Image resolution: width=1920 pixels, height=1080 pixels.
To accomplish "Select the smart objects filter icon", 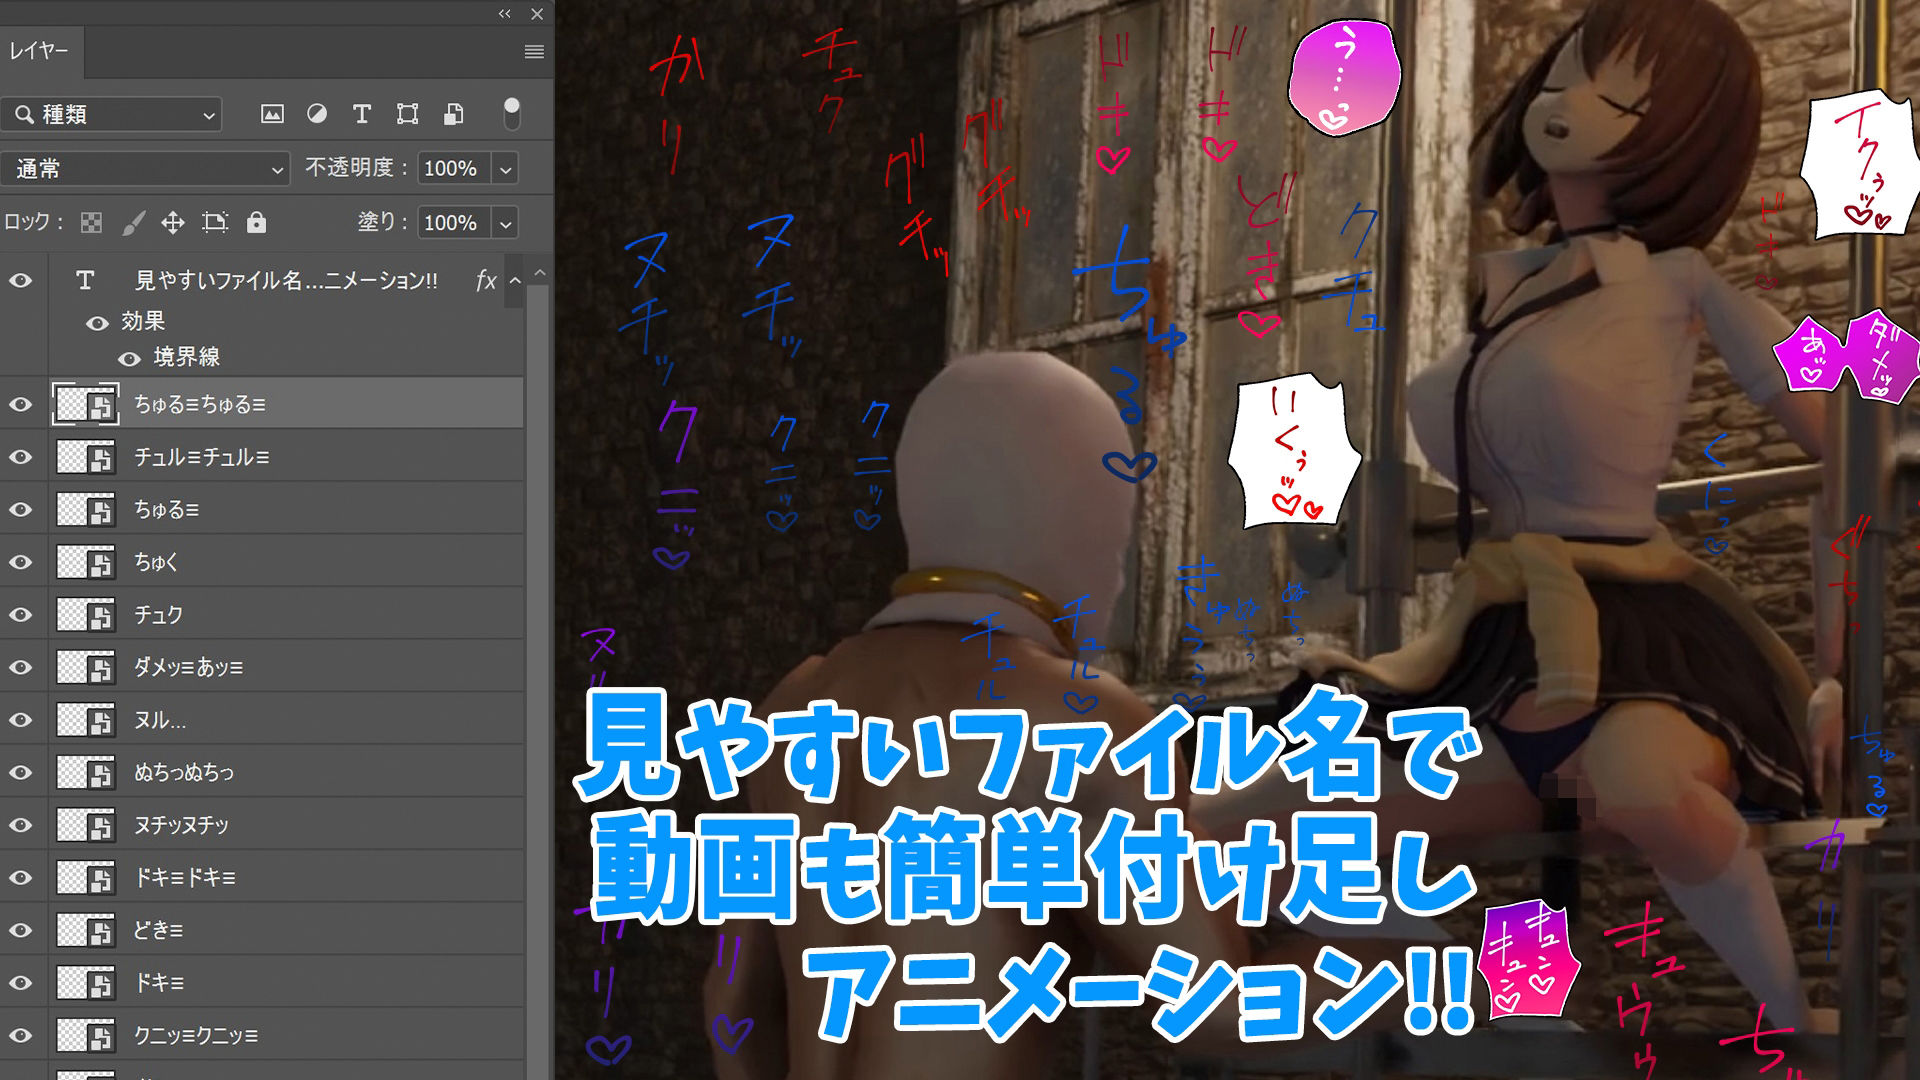I will [453, 114].
